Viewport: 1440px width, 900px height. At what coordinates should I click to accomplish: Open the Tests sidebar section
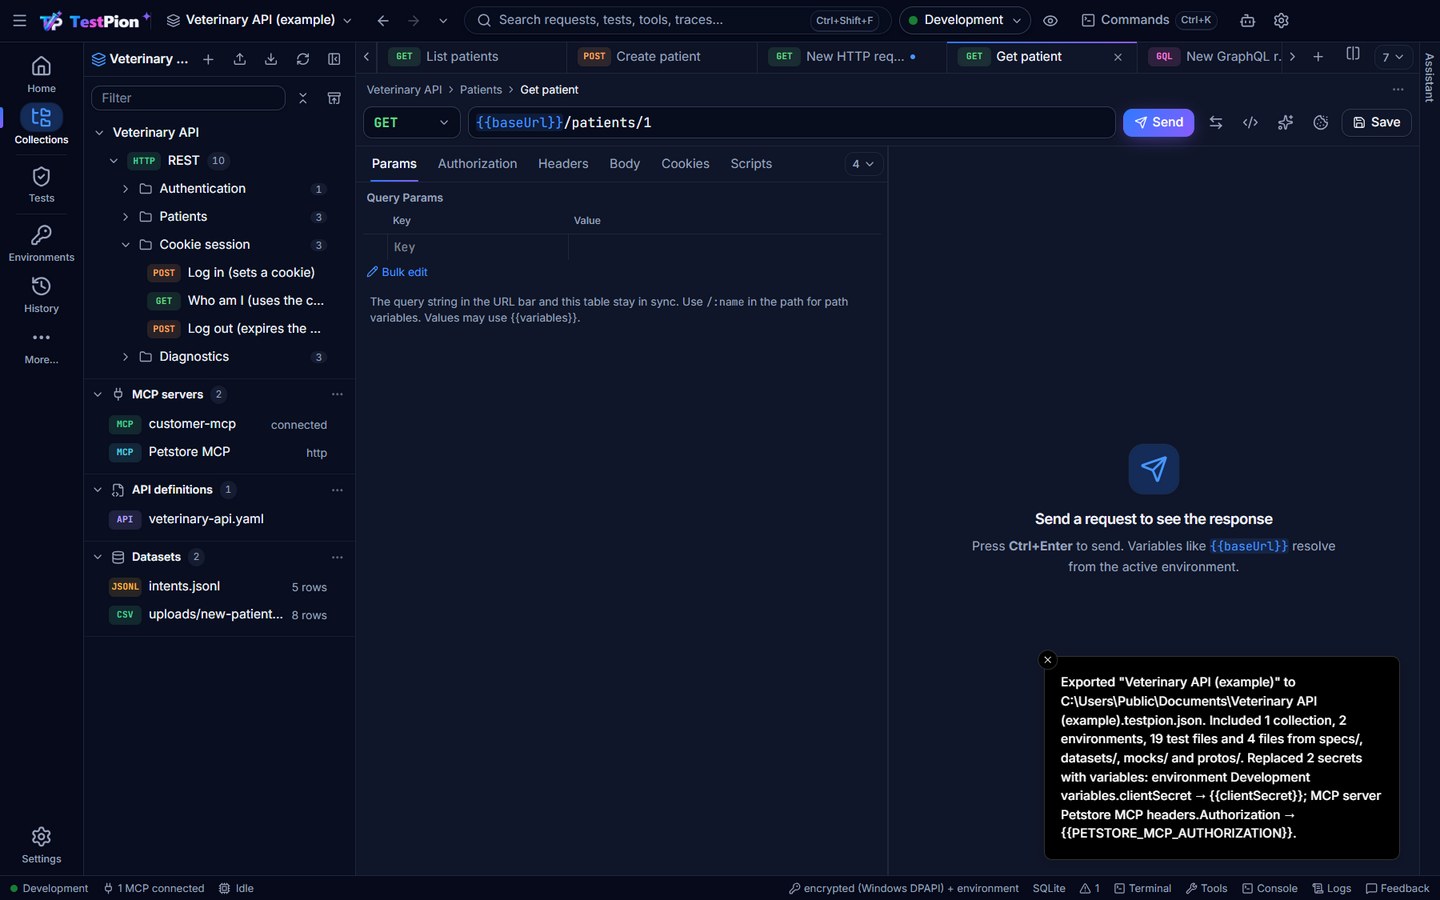(41, 184)
